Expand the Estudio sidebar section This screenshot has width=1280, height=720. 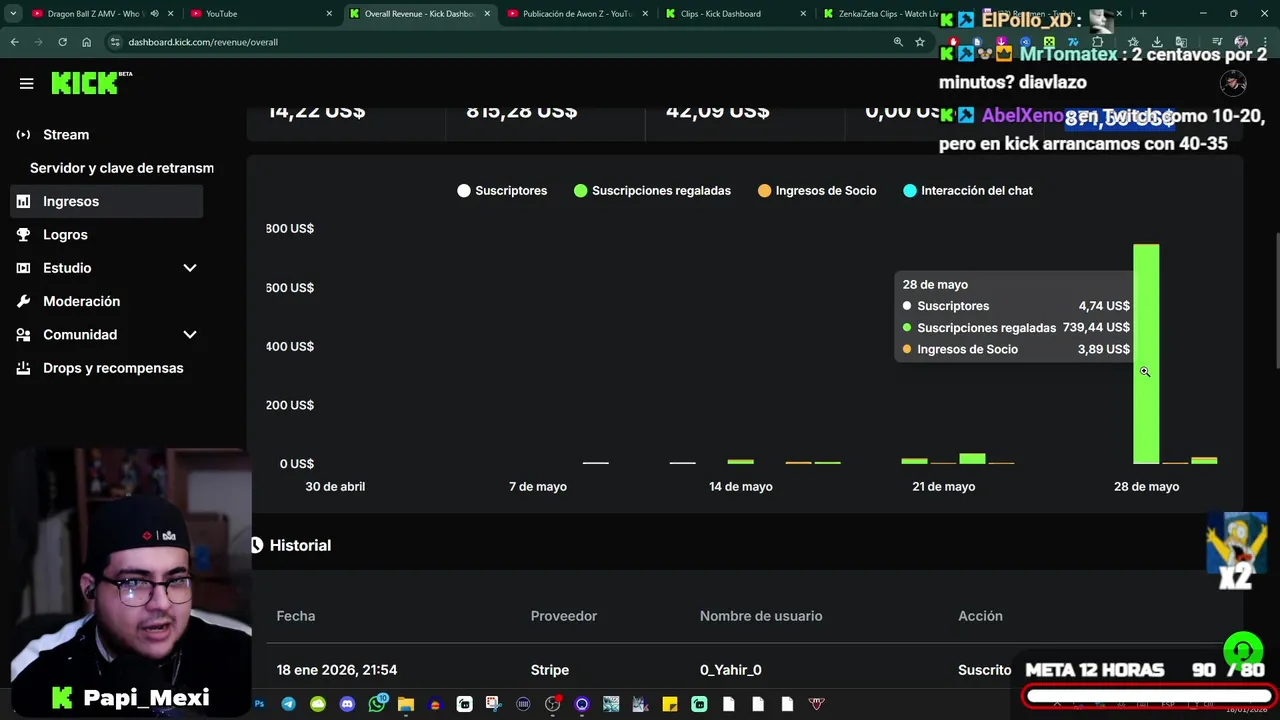190,268
